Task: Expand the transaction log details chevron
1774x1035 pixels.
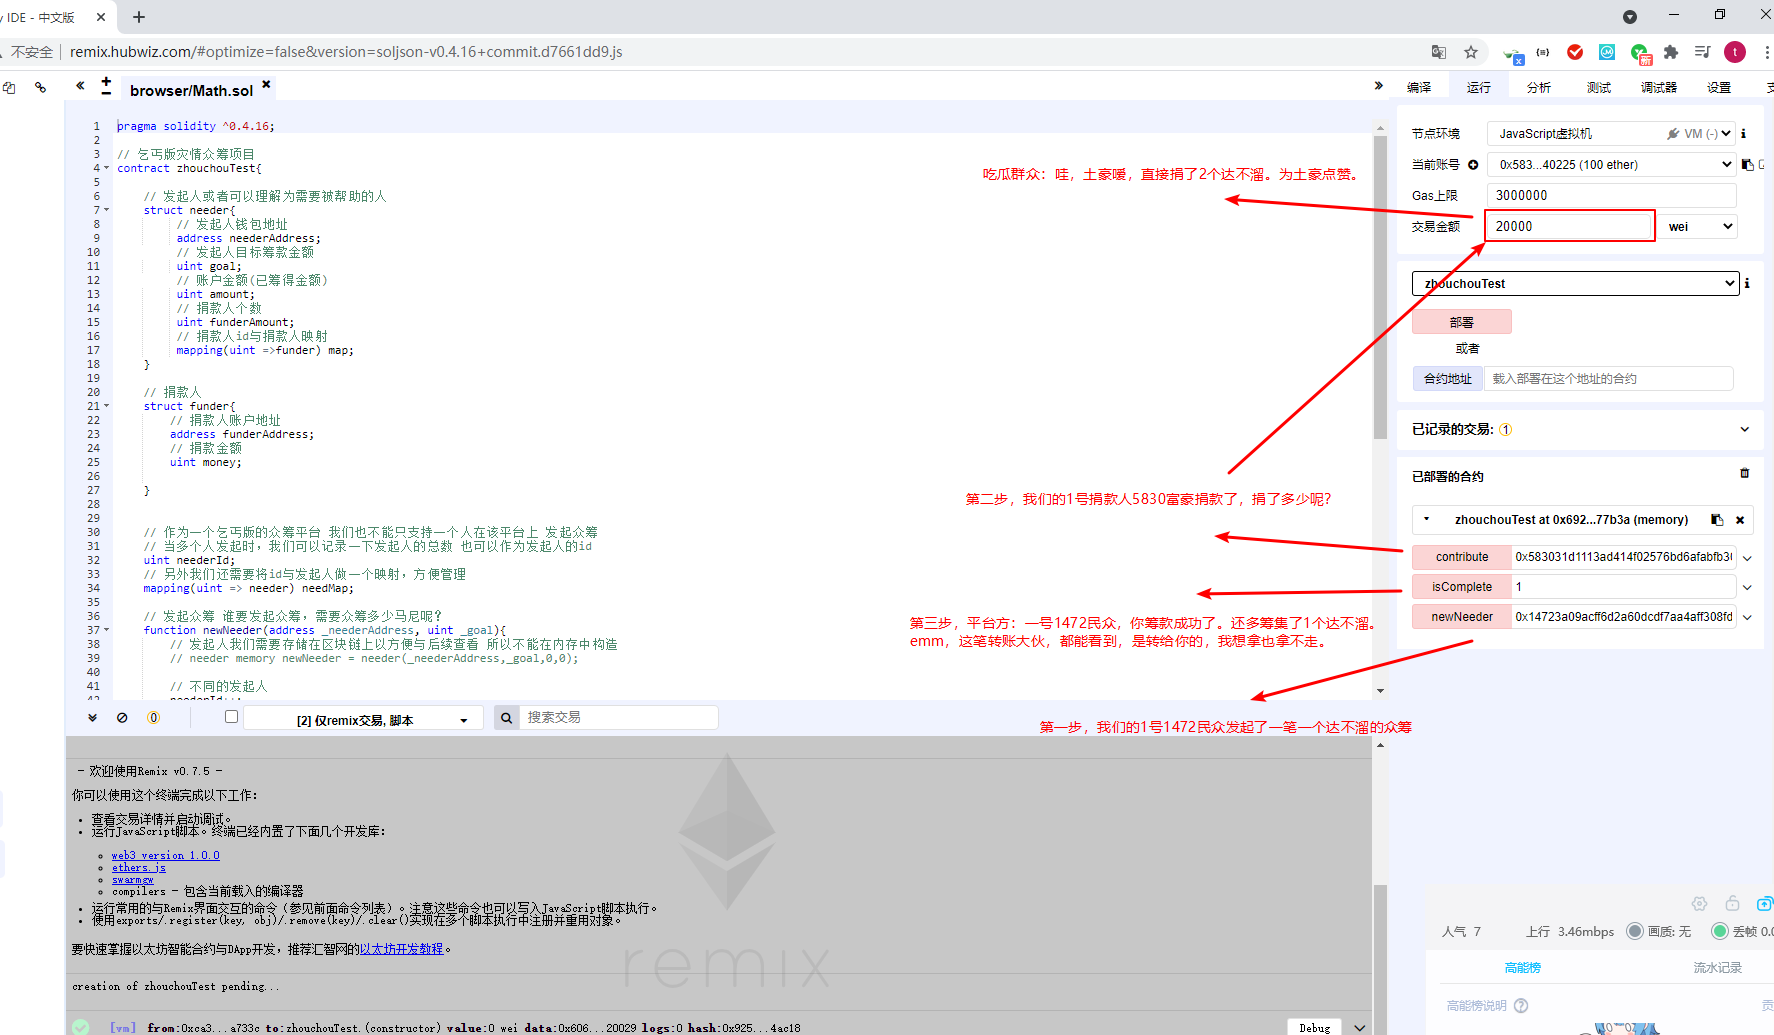Action: [1360, 1028]
